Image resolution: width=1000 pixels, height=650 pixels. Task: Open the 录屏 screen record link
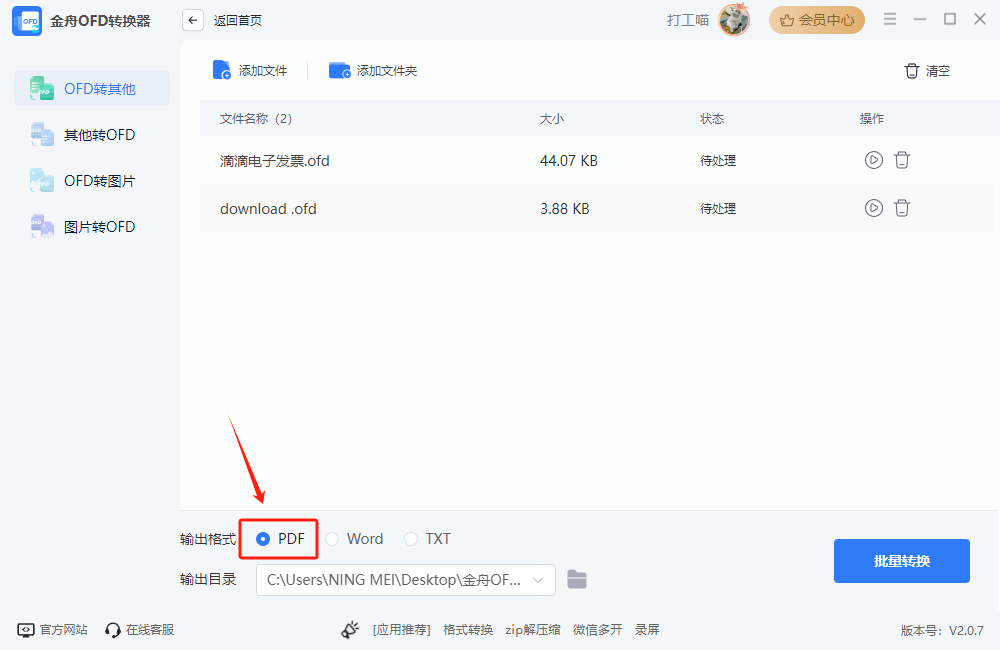pyautogui.click(x=646, y=629)
